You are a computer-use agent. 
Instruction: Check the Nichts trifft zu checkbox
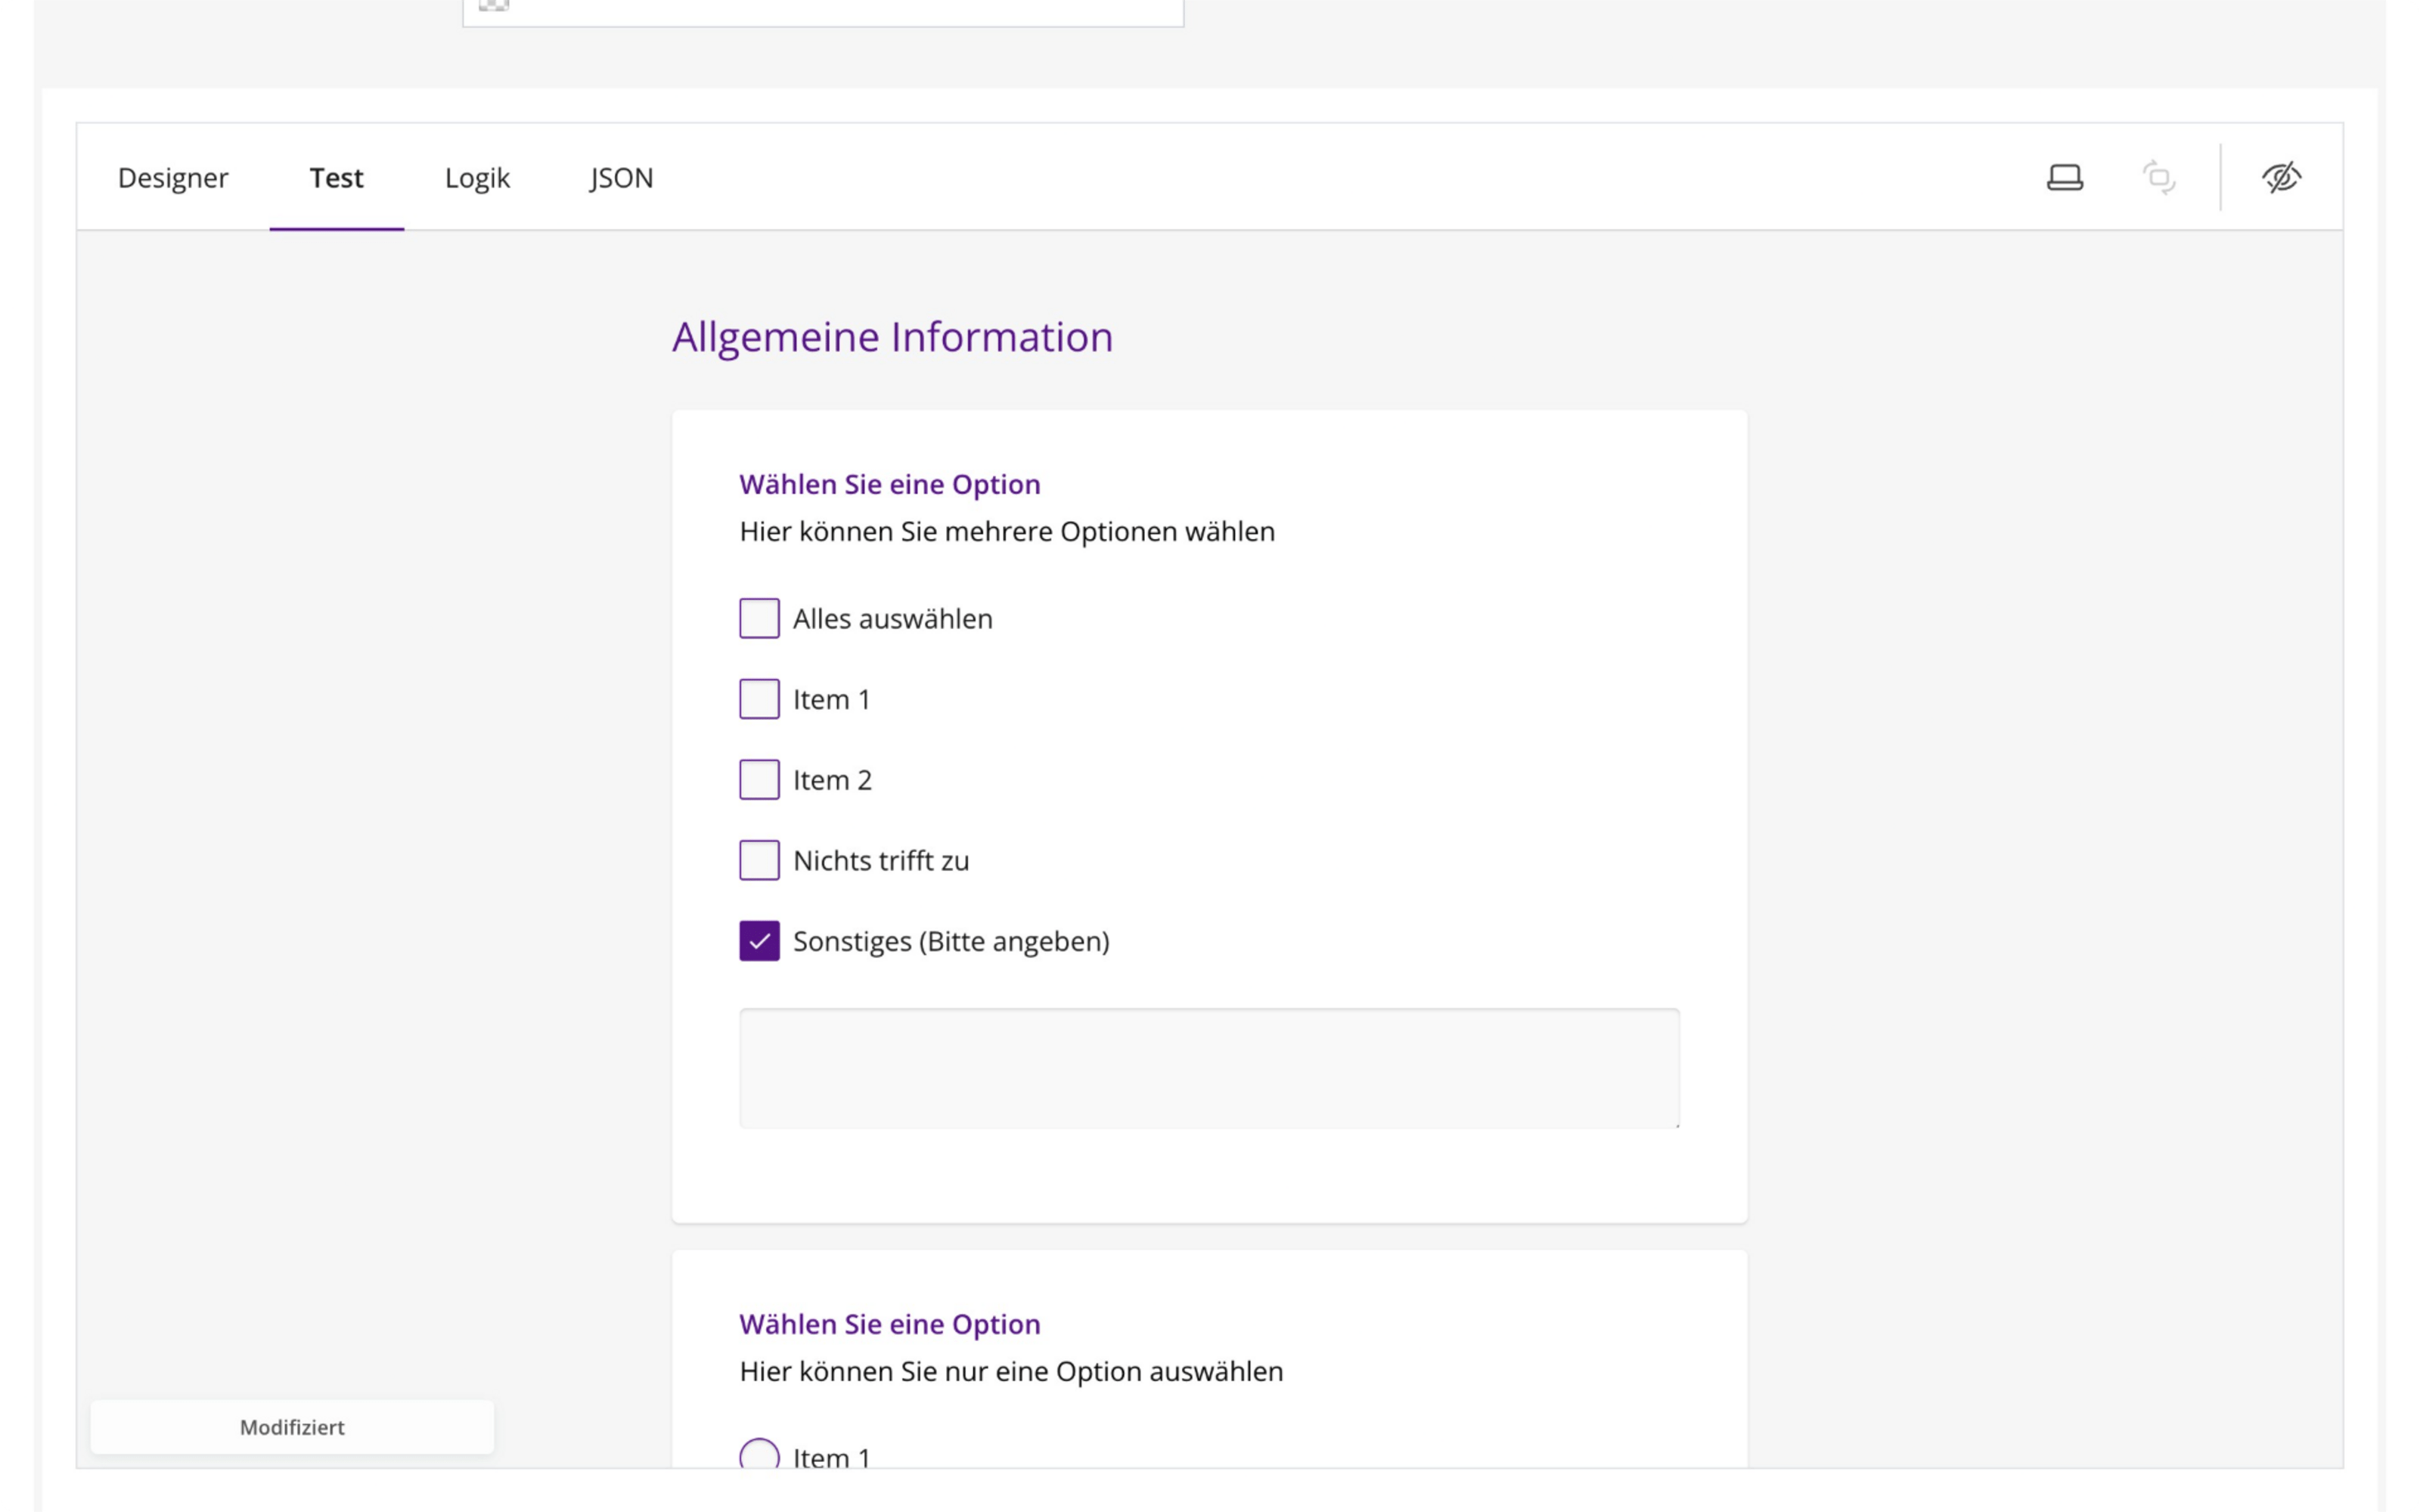pos(759,860)
